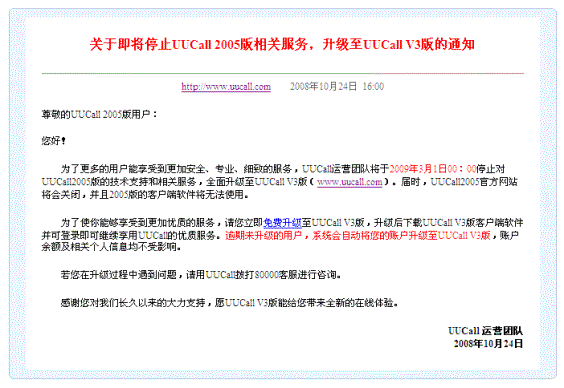Click the greeting 尊敬的UUCall 2005版用户
564x388 pixels.
100,115
